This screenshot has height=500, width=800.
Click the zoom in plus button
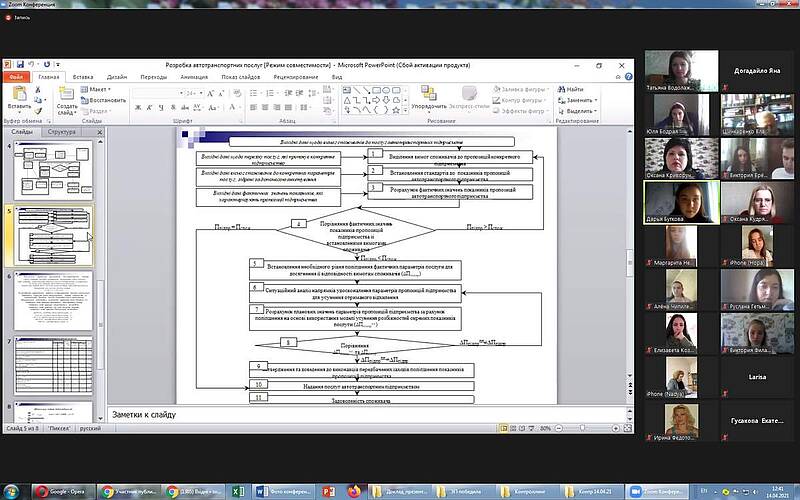pyautogui.click(x=616, y=428)
